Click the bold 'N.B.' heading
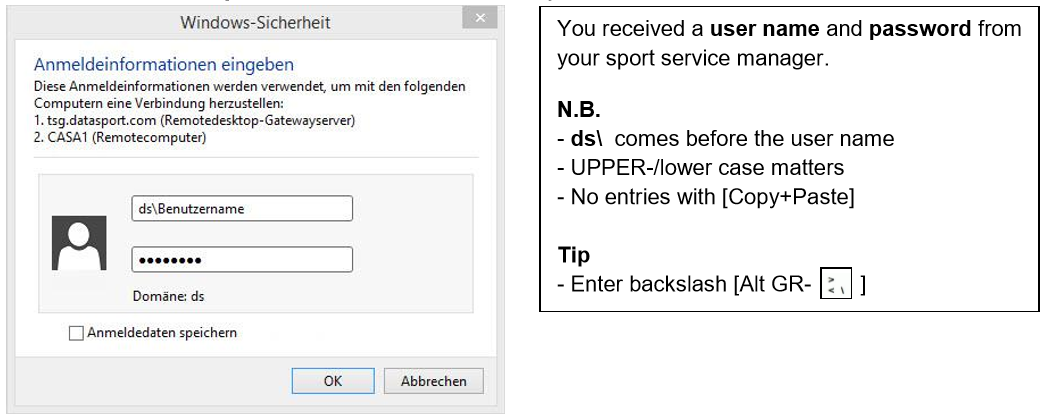Viewport: 1043px width, 419px height. (x=578, y=110)
